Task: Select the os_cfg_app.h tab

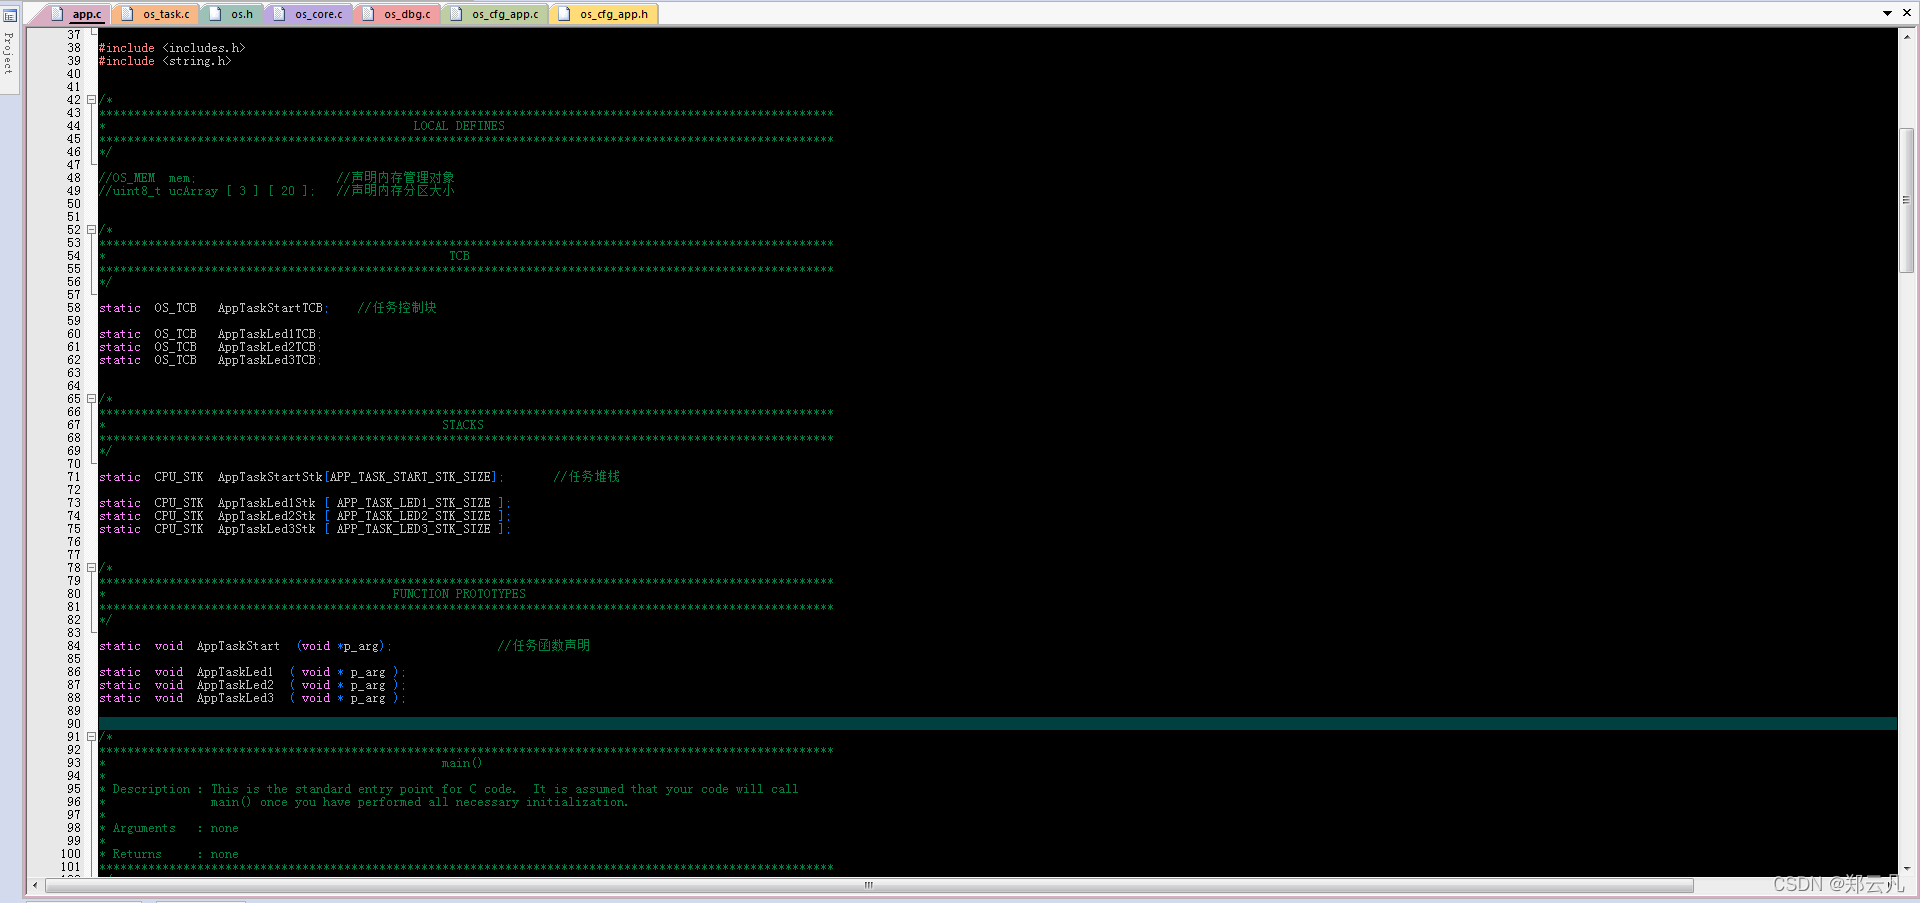Action: tap(603, 14)
